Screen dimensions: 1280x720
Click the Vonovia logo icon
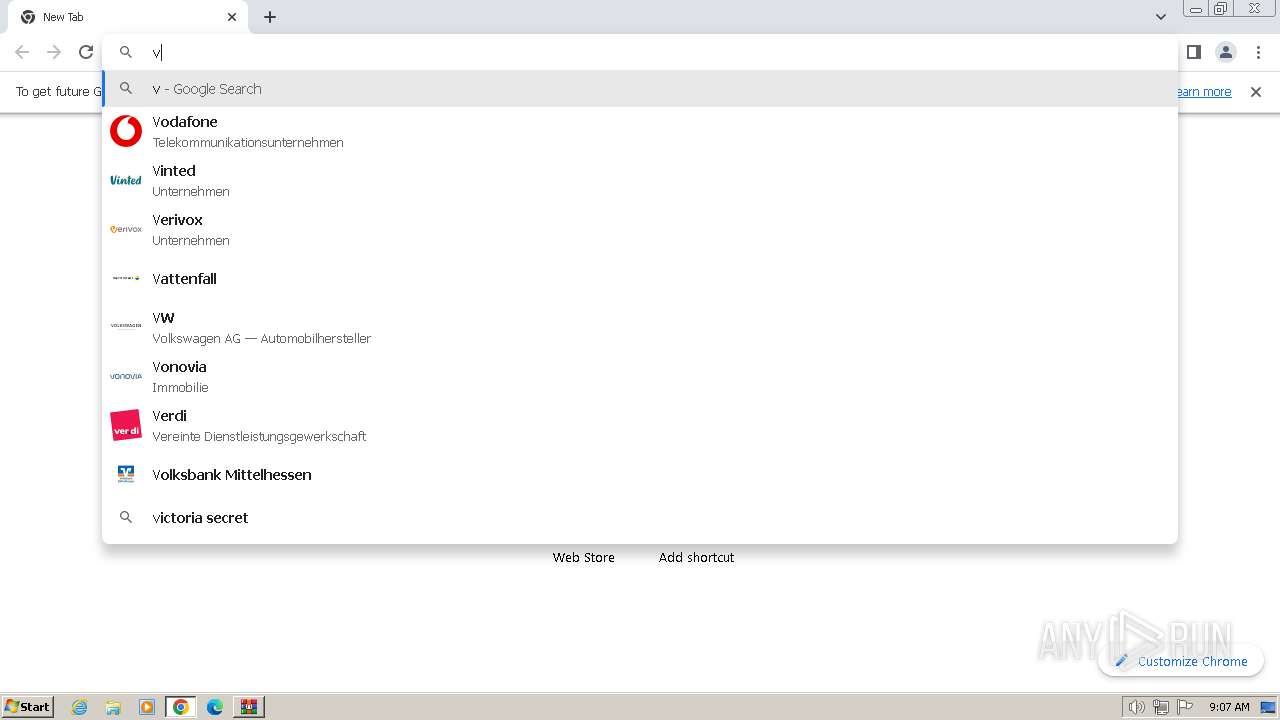click(x=126, y=376)
